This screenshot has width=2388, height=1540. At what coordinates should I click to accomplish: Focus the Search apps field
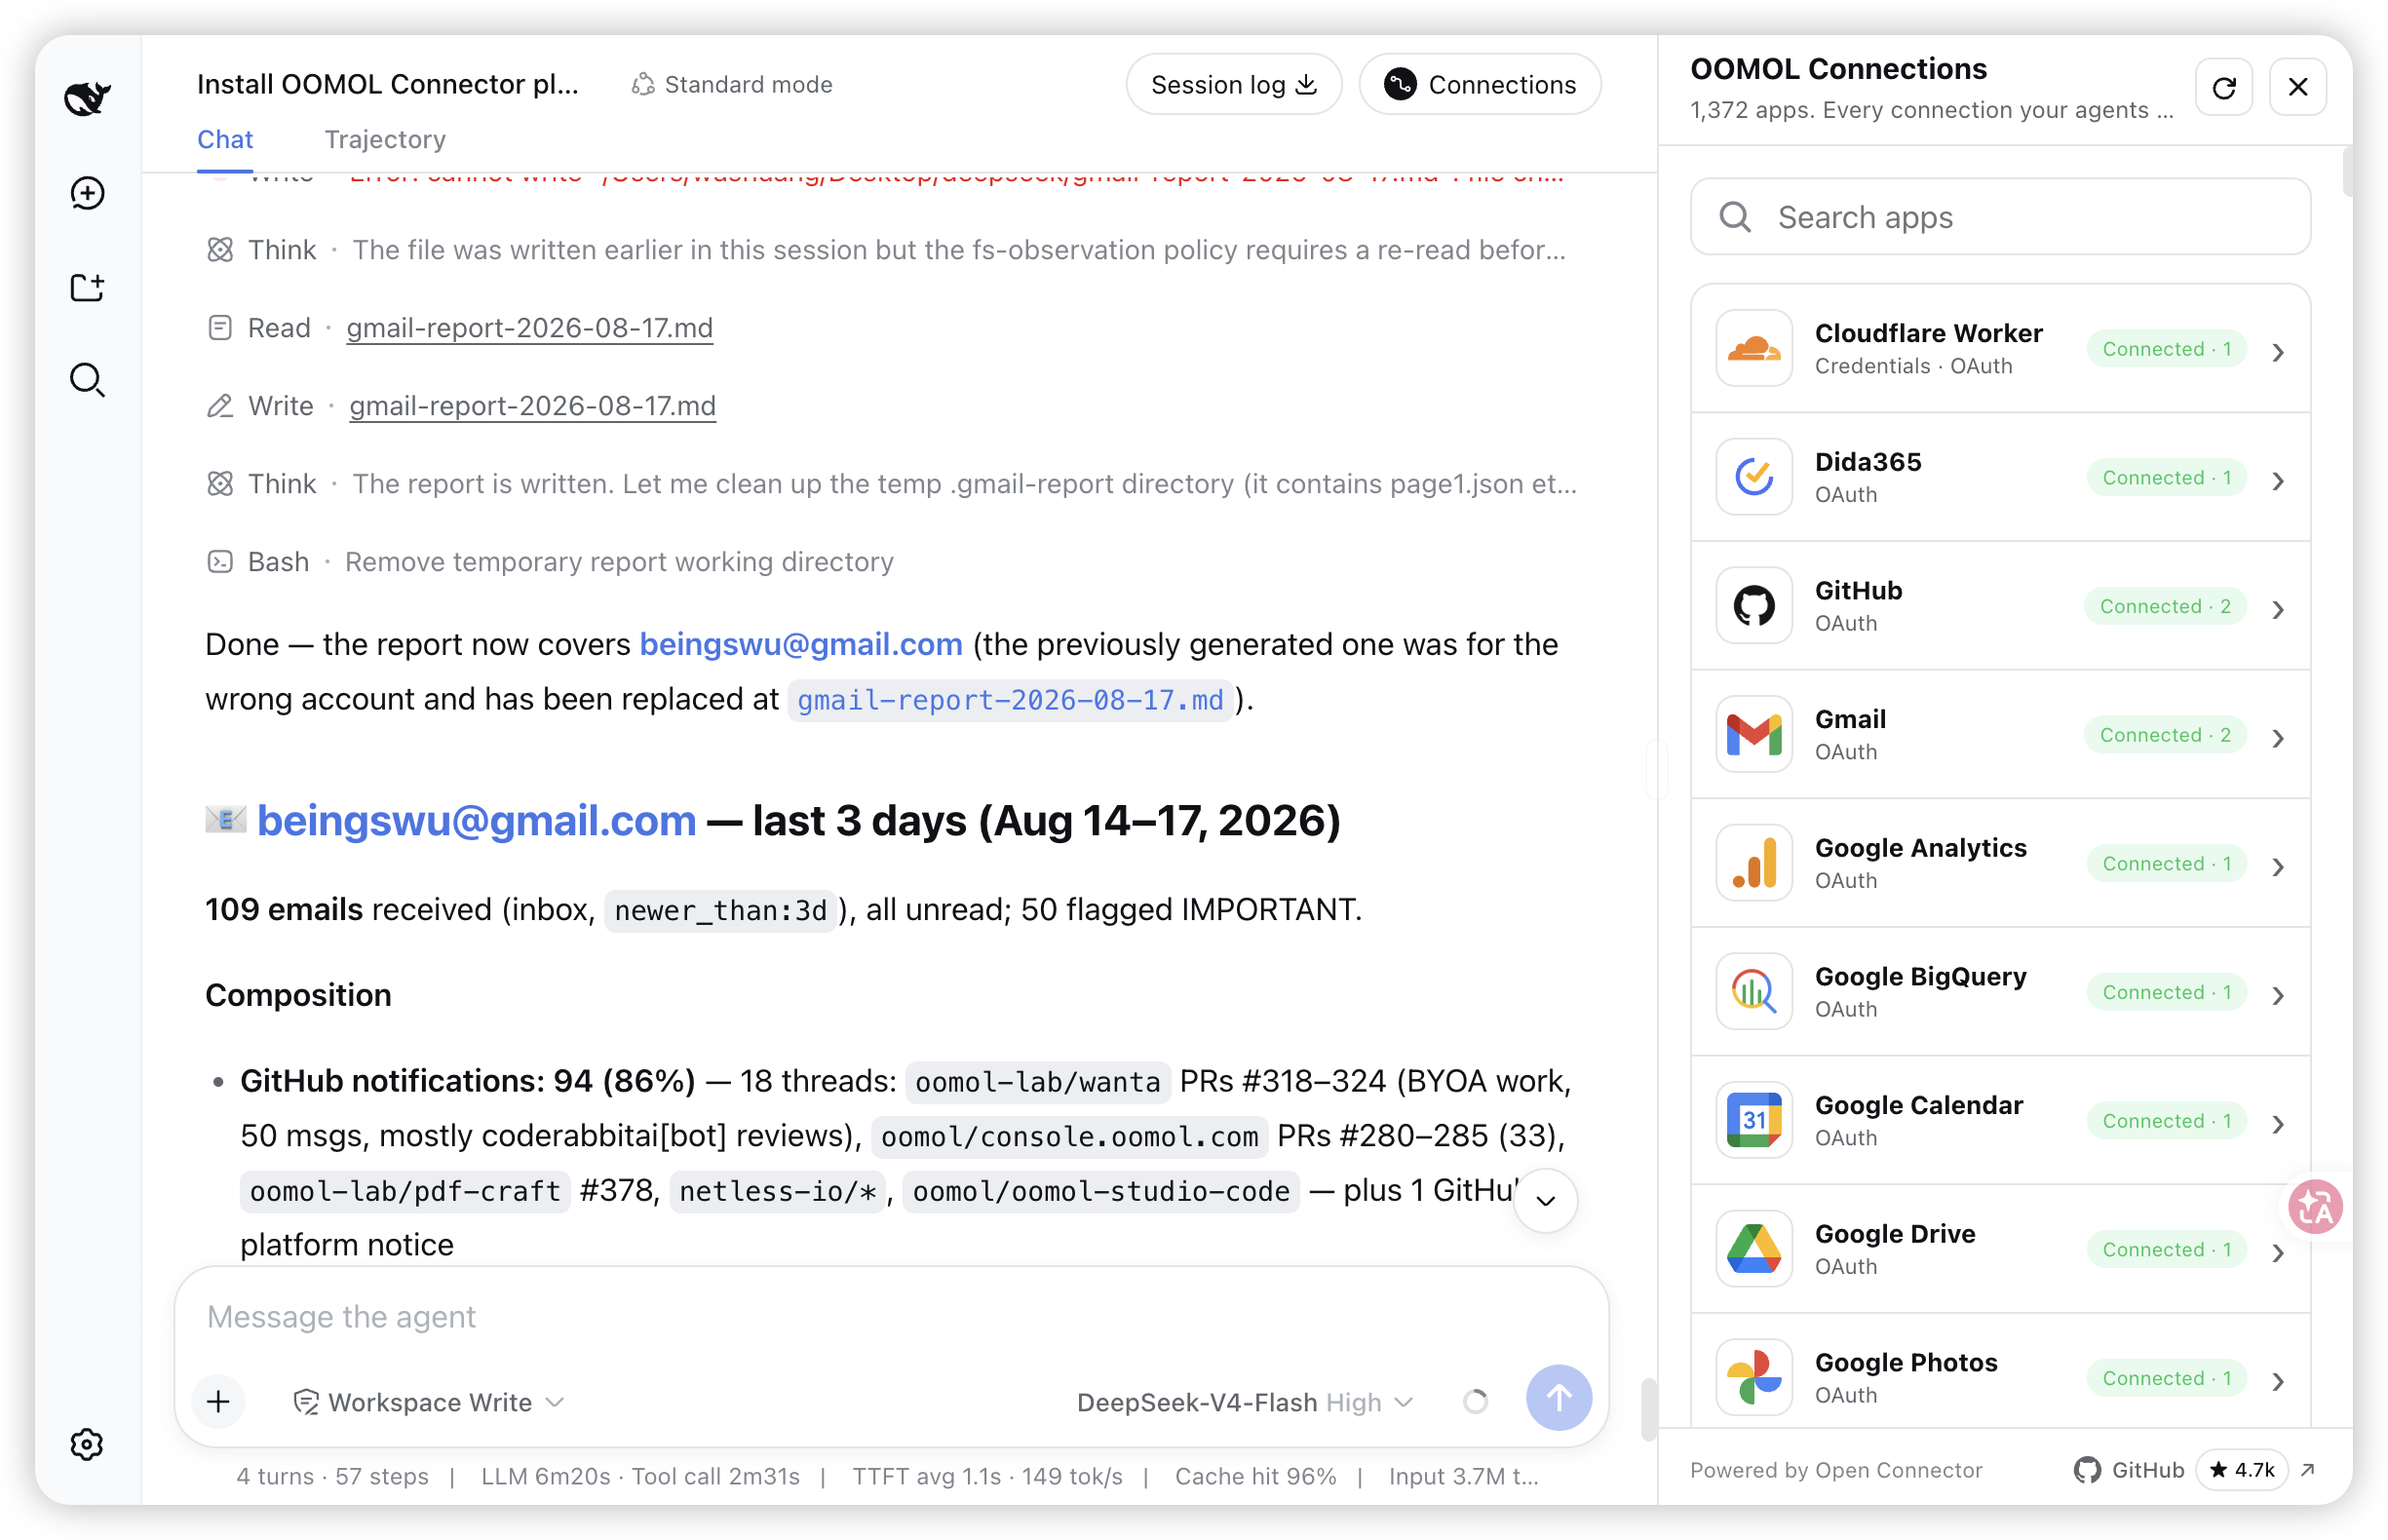[x=2000, y=217]
